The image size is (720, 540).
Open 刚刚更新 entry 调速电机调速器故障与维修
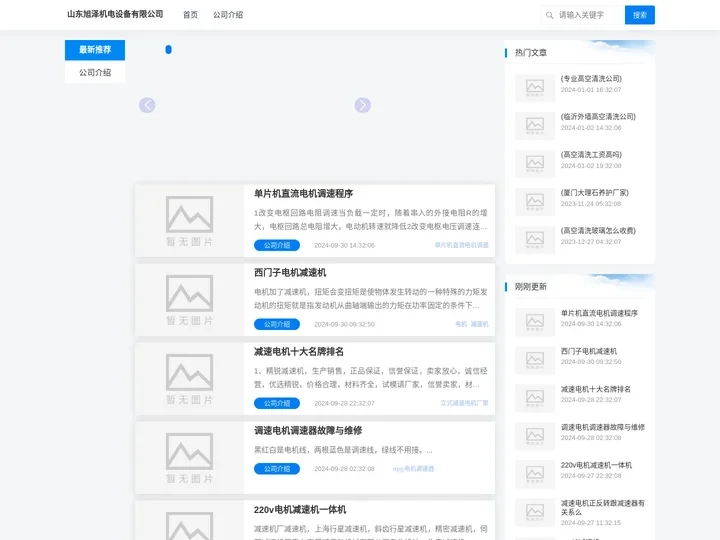[602, 428]
